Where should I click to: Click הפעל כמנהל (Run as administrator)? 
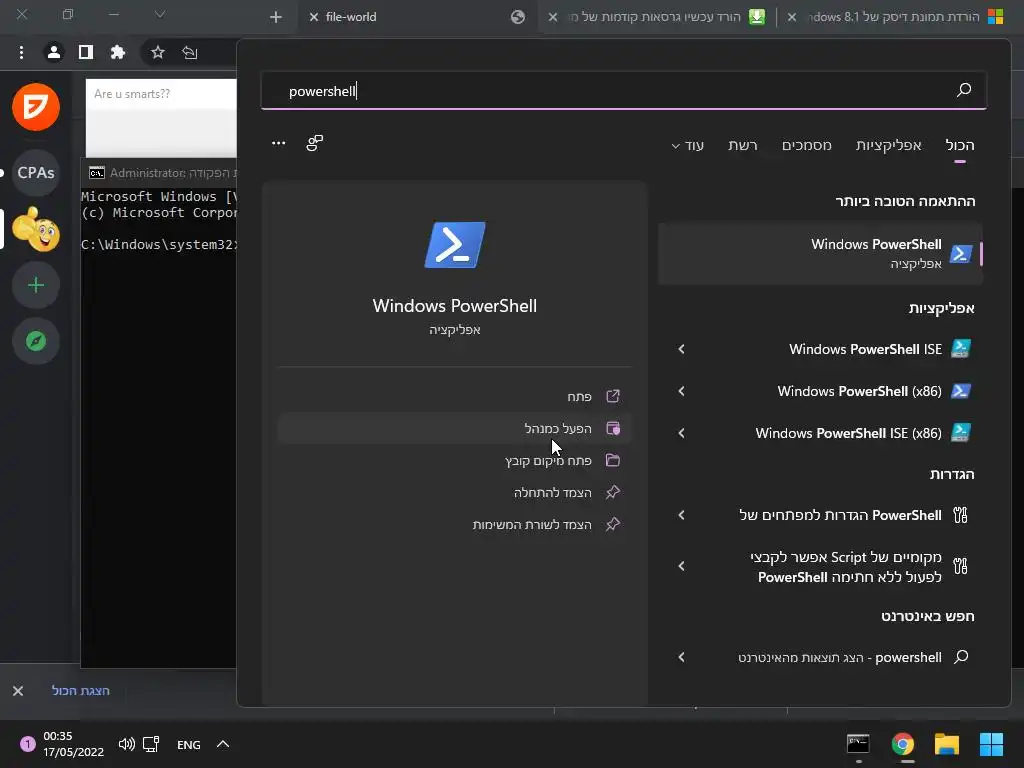(x=455, y=428)
